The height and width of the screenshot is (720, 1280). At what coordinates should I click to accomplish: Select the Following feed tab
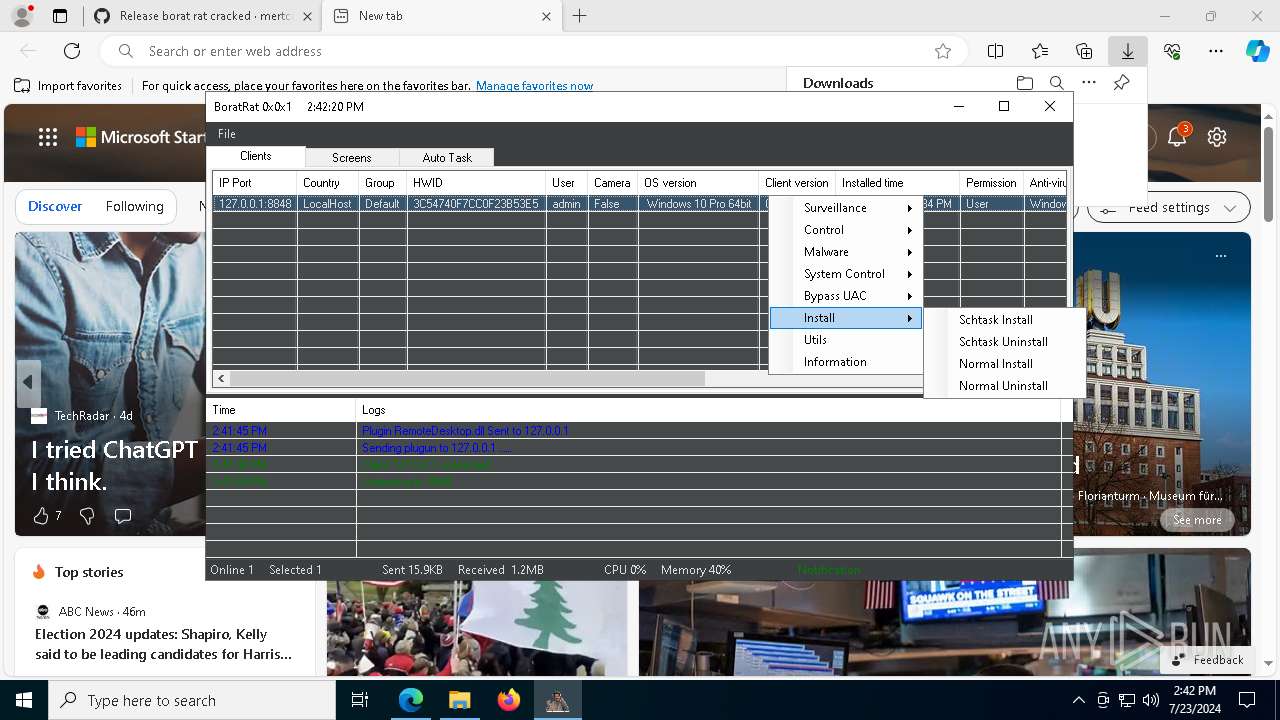(135, 206)
